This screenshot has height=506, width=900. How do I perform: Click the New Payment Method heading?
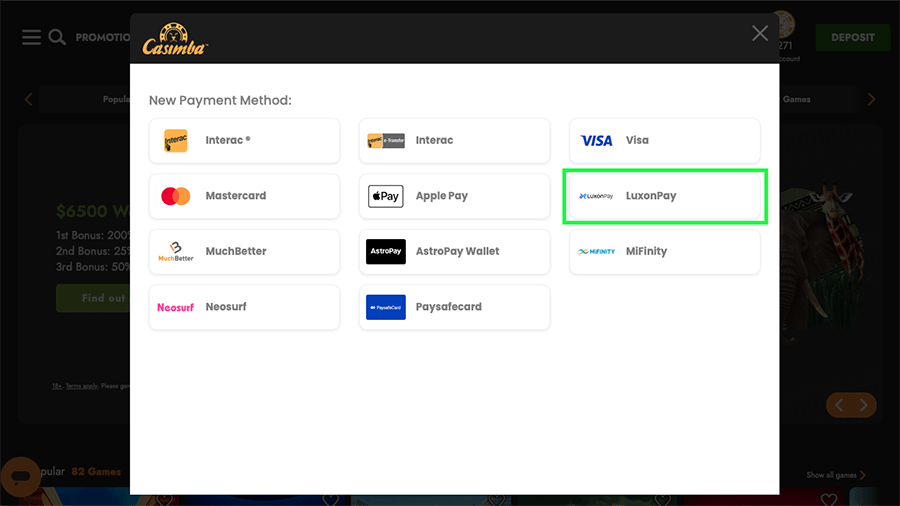(220, 100)
